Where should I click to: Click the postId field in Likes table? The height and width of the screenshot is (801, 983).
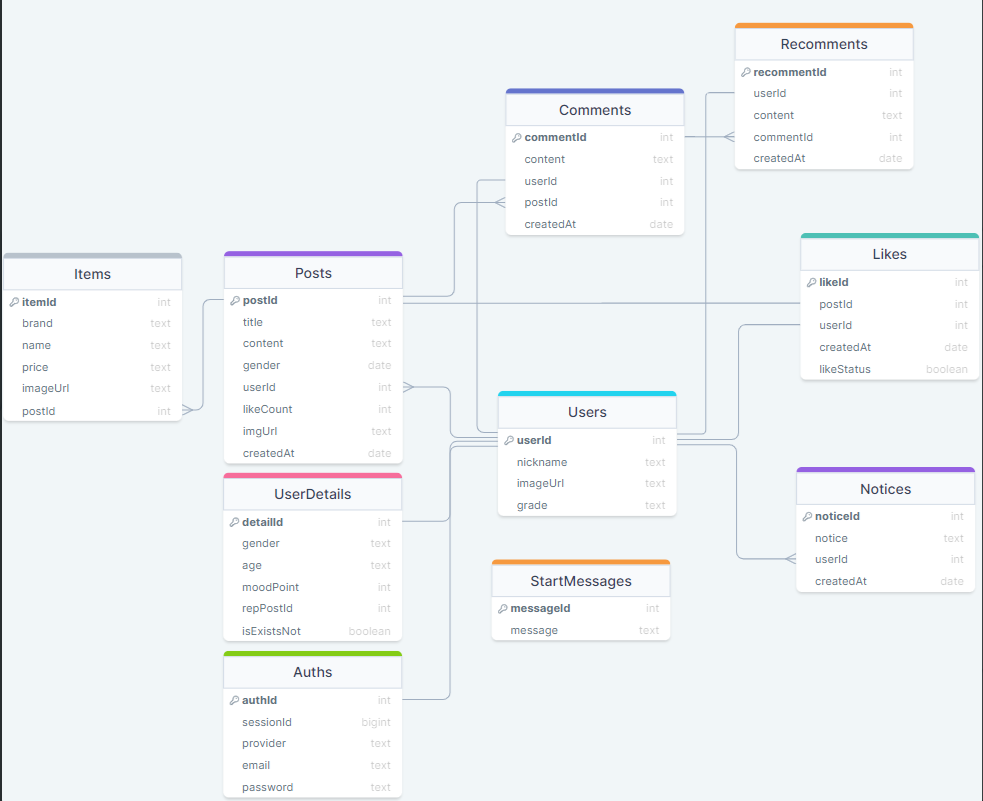coord(890,304)
